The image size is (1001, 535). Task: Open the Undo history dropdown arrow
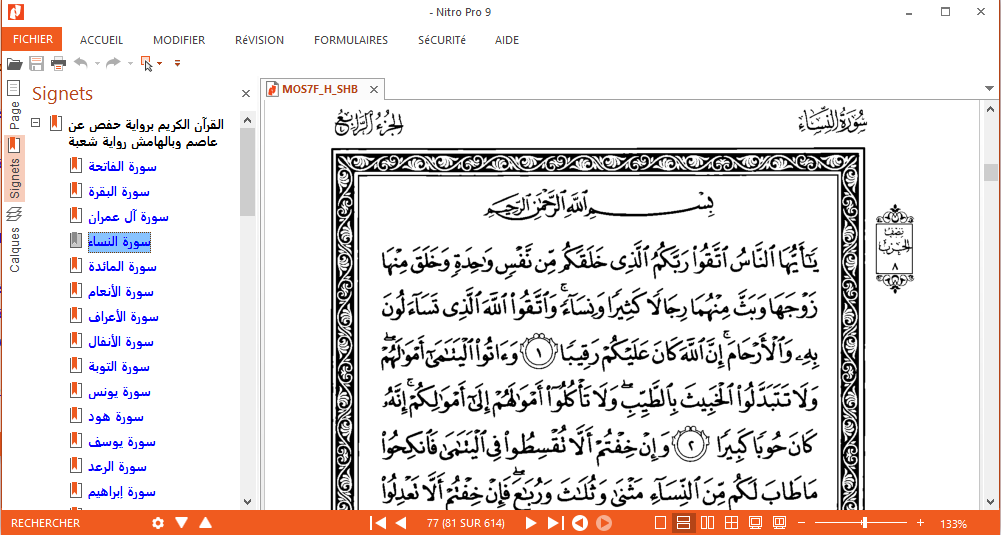(x=97, y=63)
